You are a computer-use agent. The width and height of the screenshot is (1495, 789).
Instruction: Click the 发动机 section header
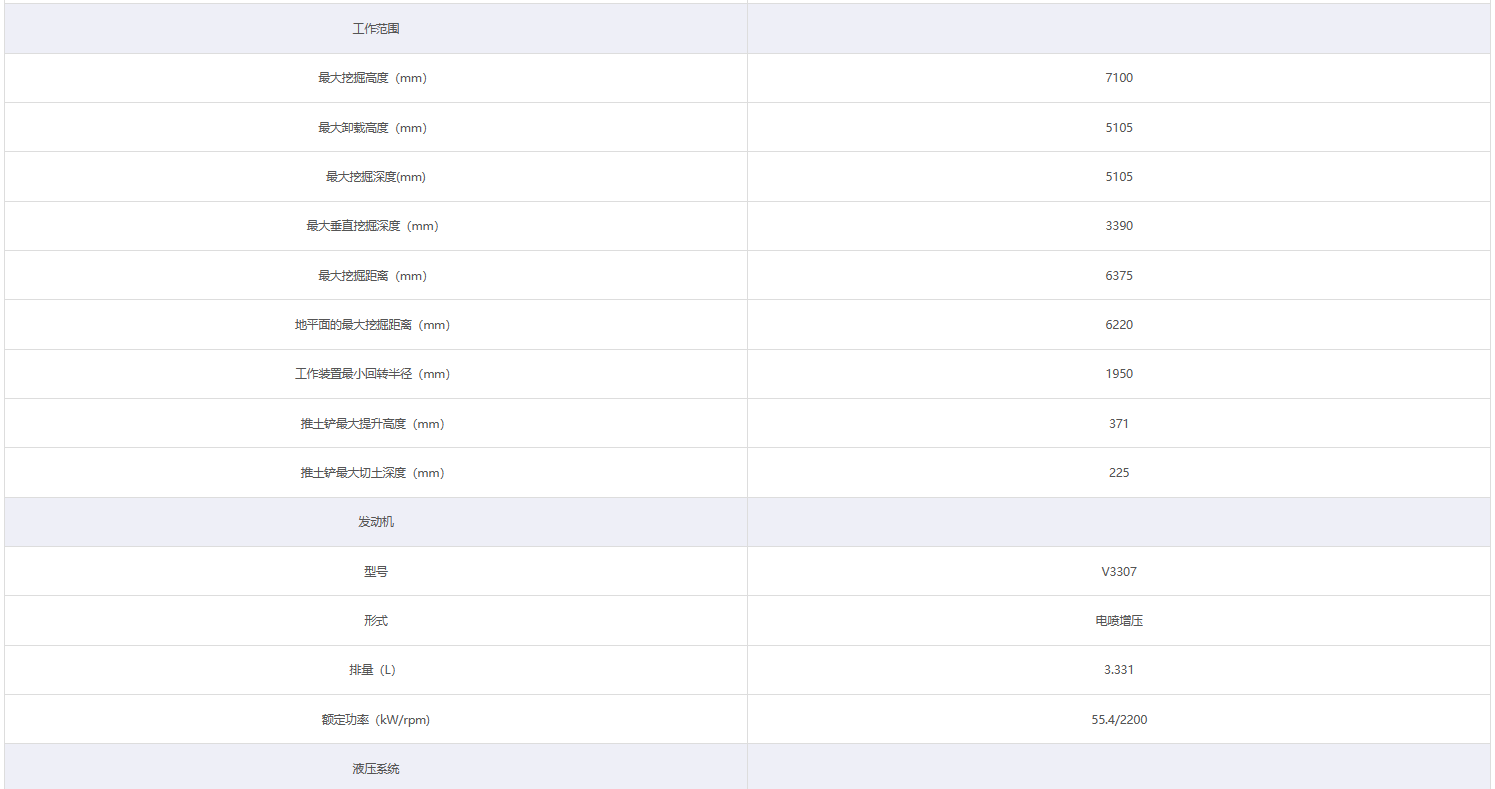pyautogui.click(x=376, y=522)
